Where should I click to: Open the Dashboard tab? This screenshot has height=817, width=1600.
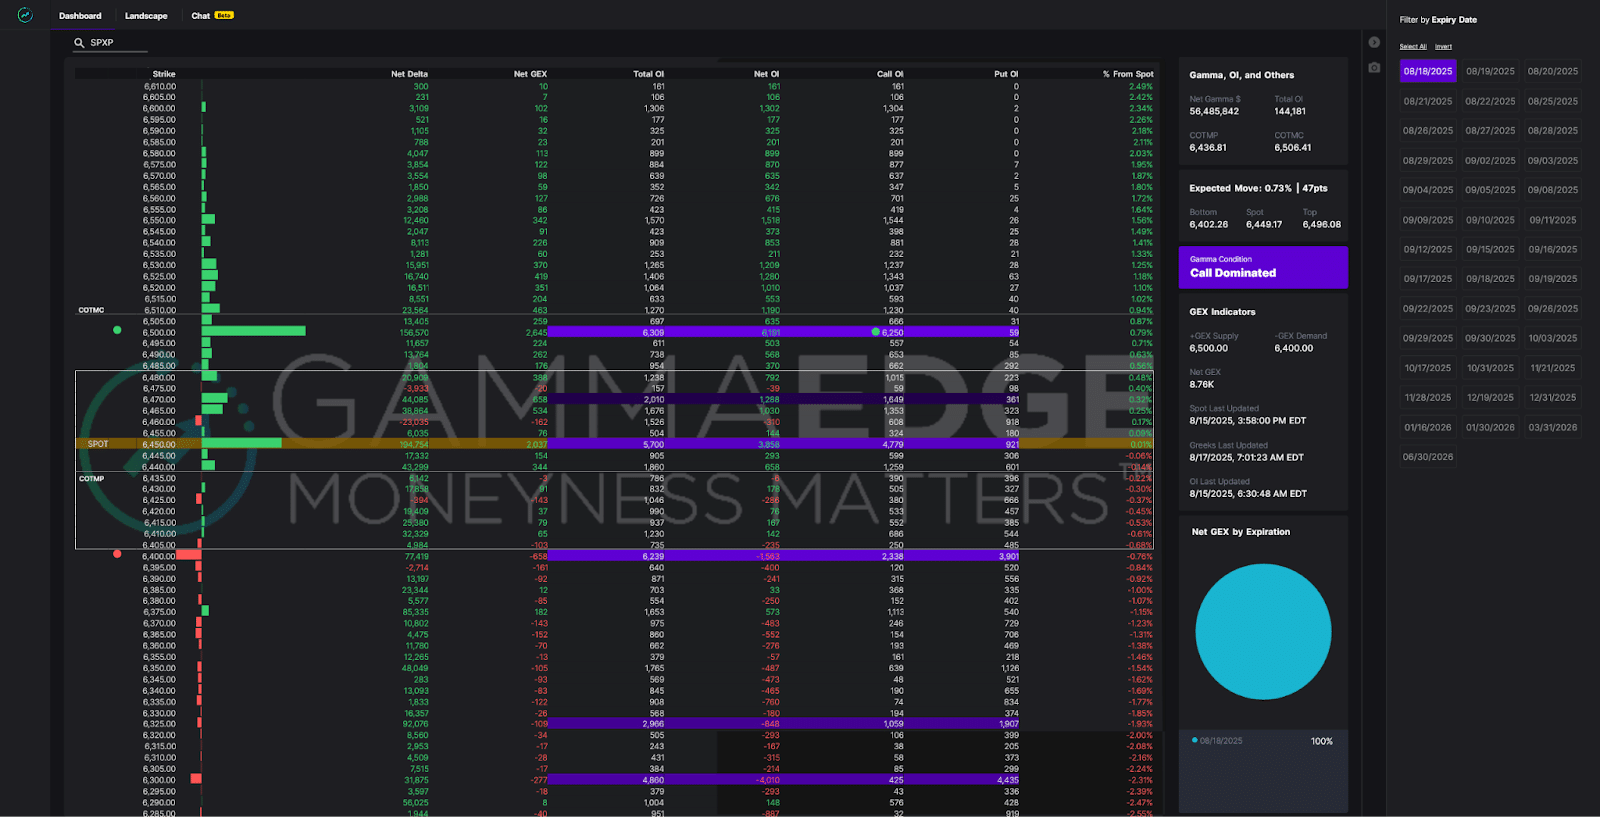(80, 16)
